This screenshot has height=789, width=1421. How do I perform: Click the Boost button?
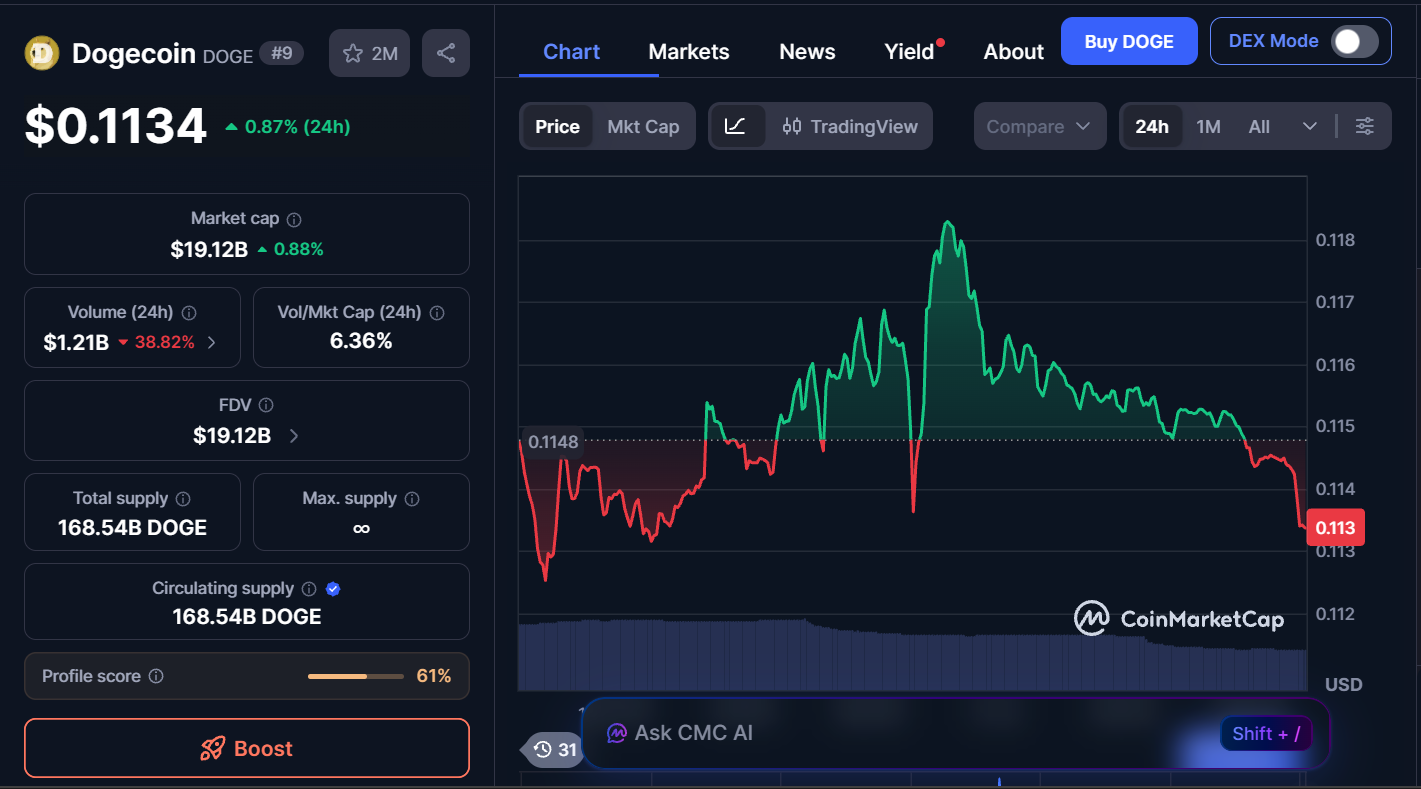246,748
